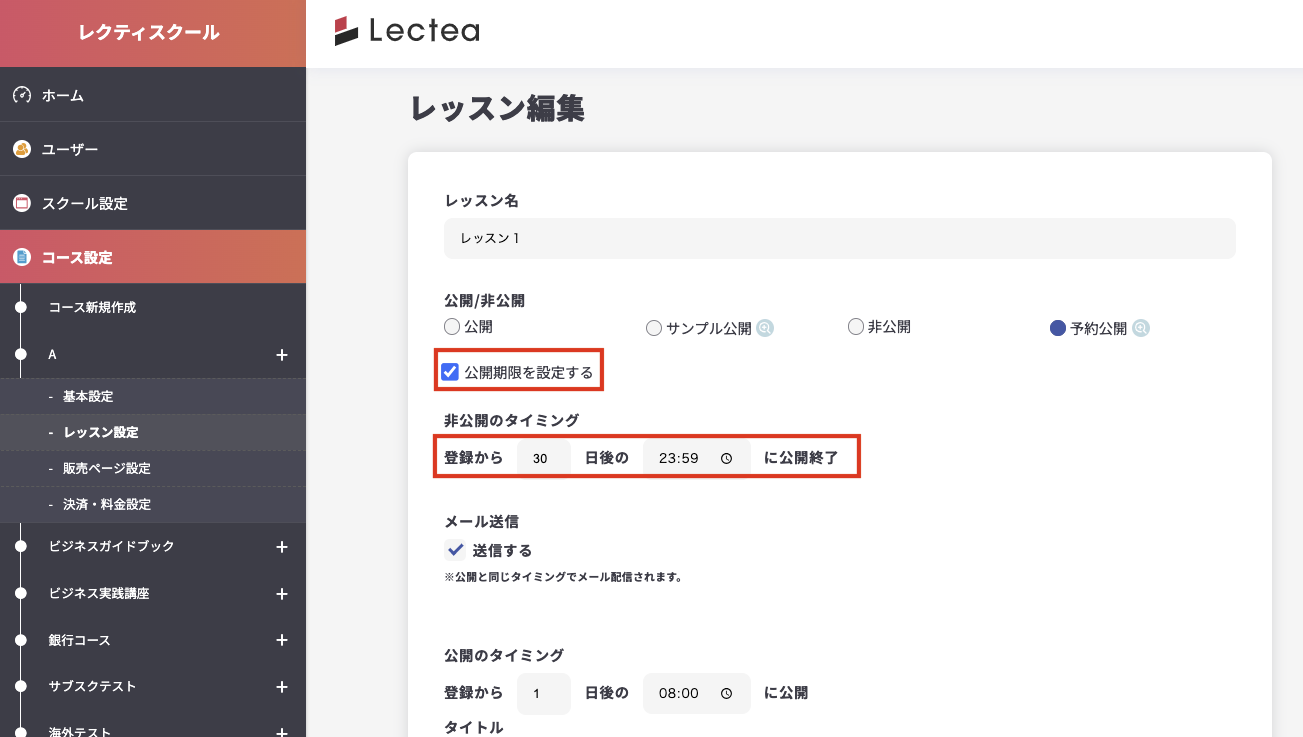Open the clock picker for 08:00
The width and height of the screenshot is (1303, 737).
(x=727, y=693)
